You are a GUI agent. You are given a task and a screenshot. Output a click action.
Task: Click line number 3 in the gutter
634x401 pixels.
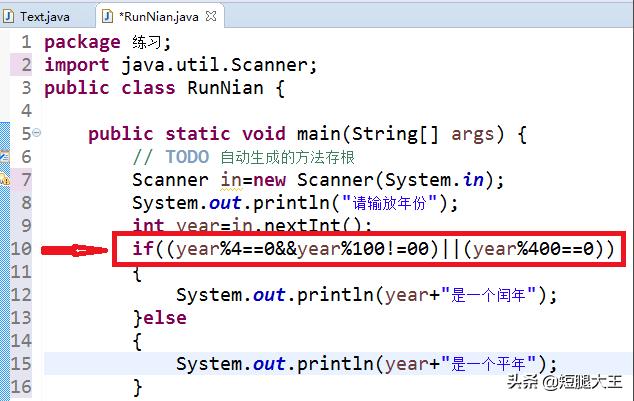pyautogui.click(x=26, y=88)
